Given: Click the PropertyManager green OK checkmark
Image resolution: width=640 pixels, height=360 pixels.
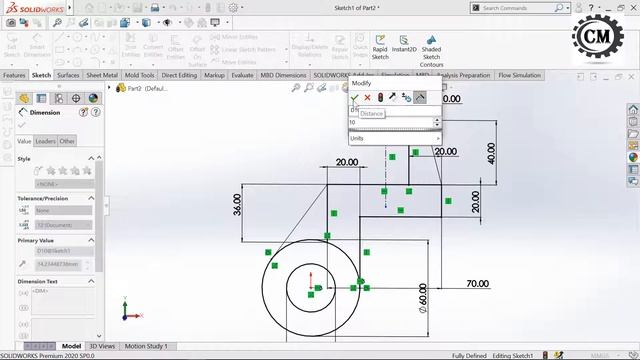Looking at the screenshot, I should click(22, 125).
